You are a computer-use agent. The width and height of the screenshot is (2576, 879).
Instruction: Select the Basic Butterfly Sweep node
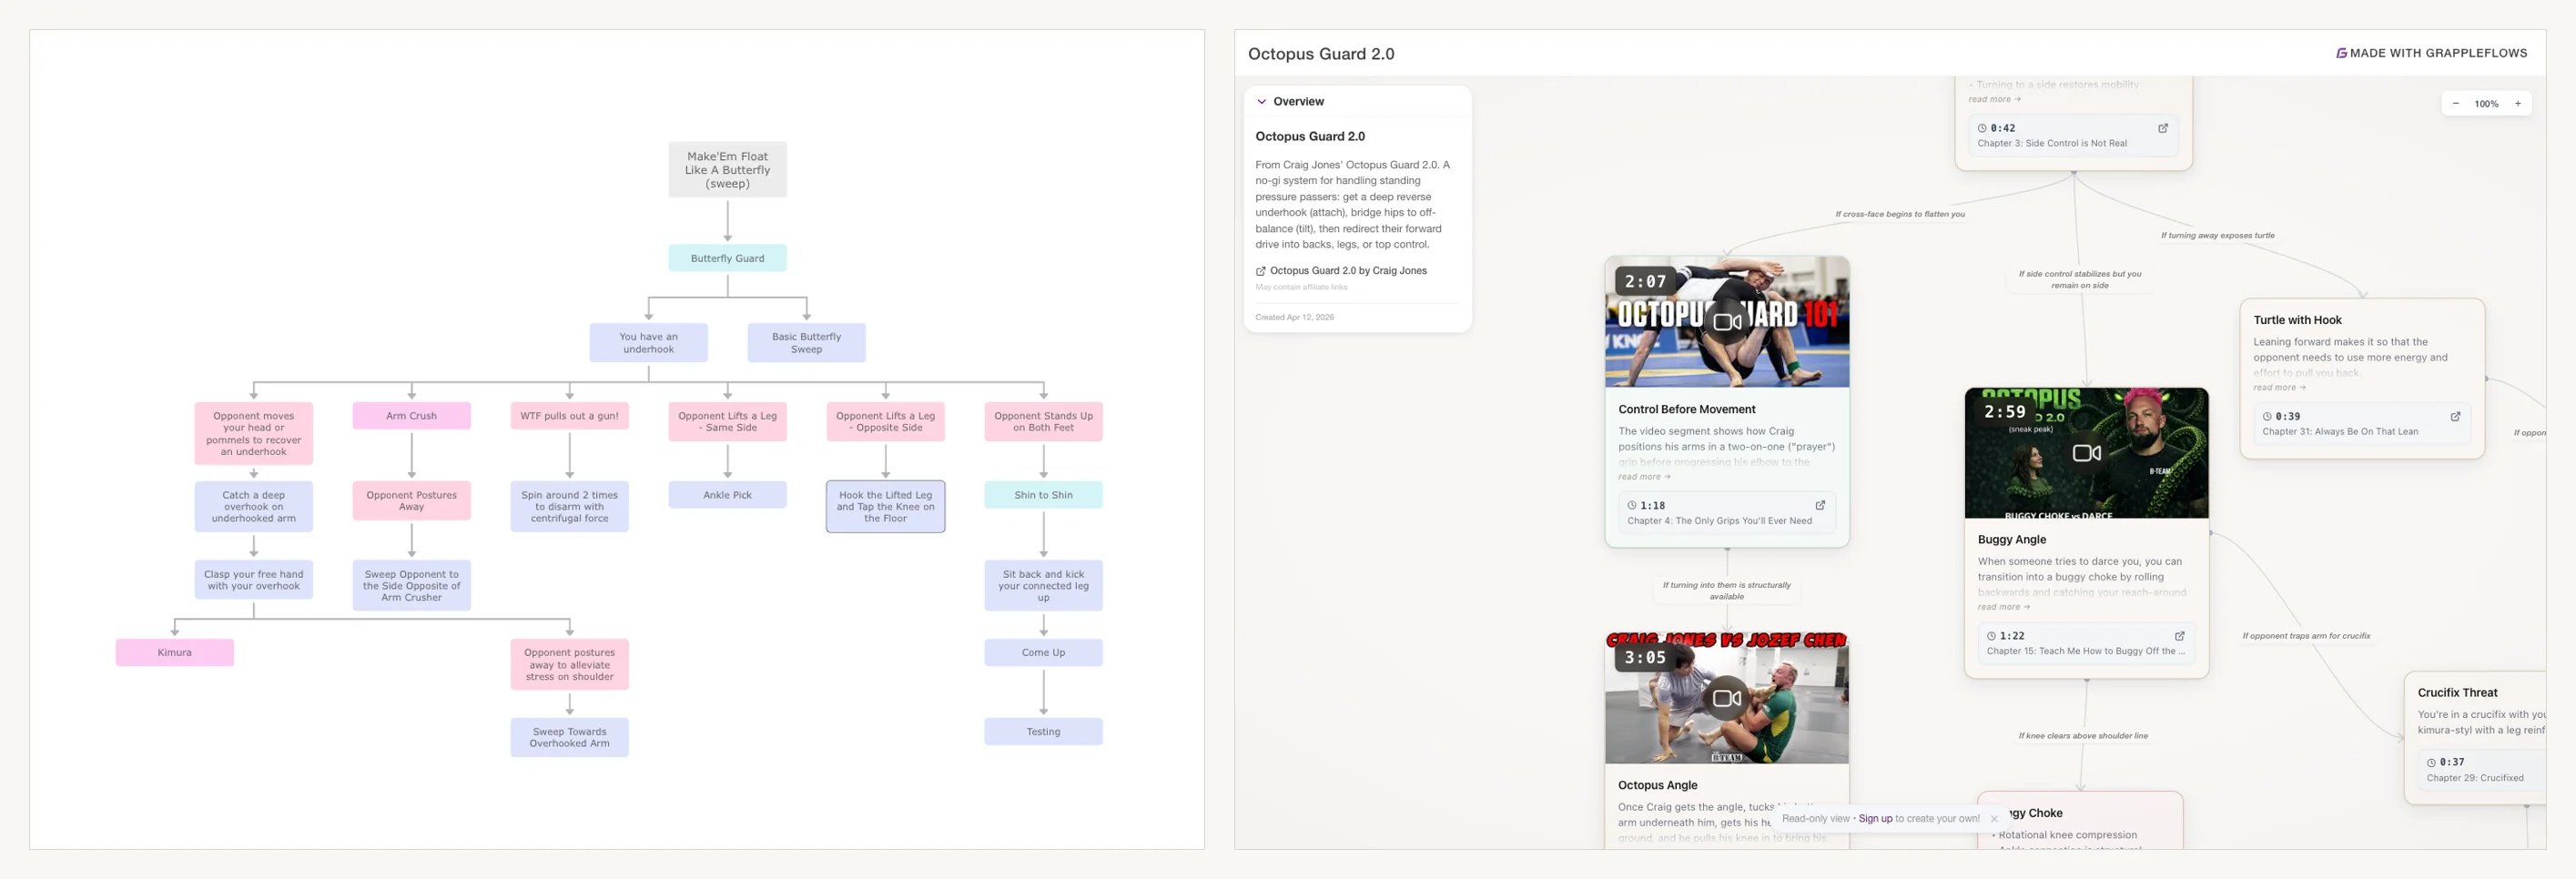[x=806, y=343]
